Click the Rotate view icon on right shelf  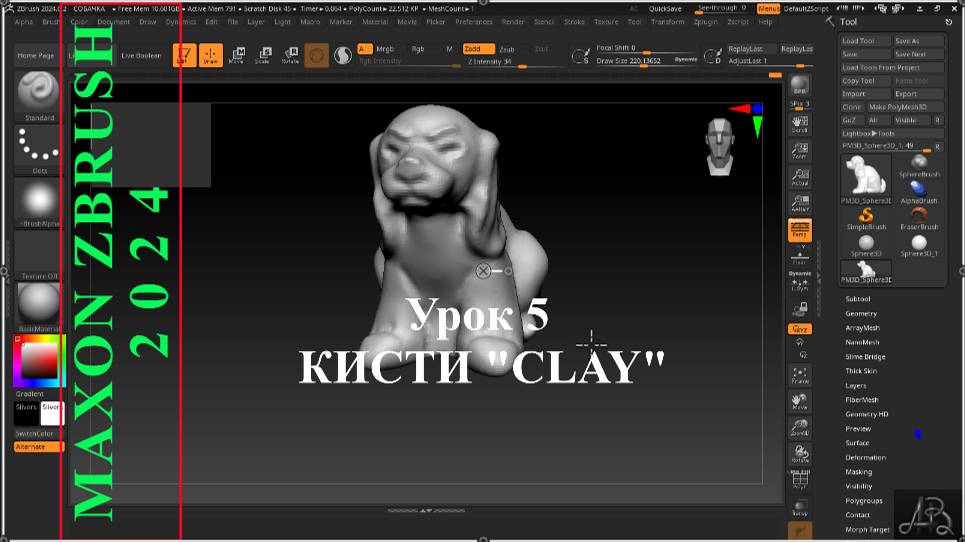799,455
